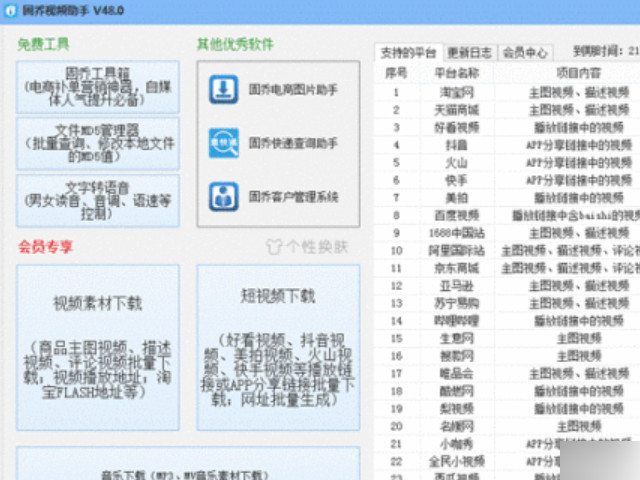Select the 梨视频 row
This screenshot has width=640, height=480.
coord(507,409)
